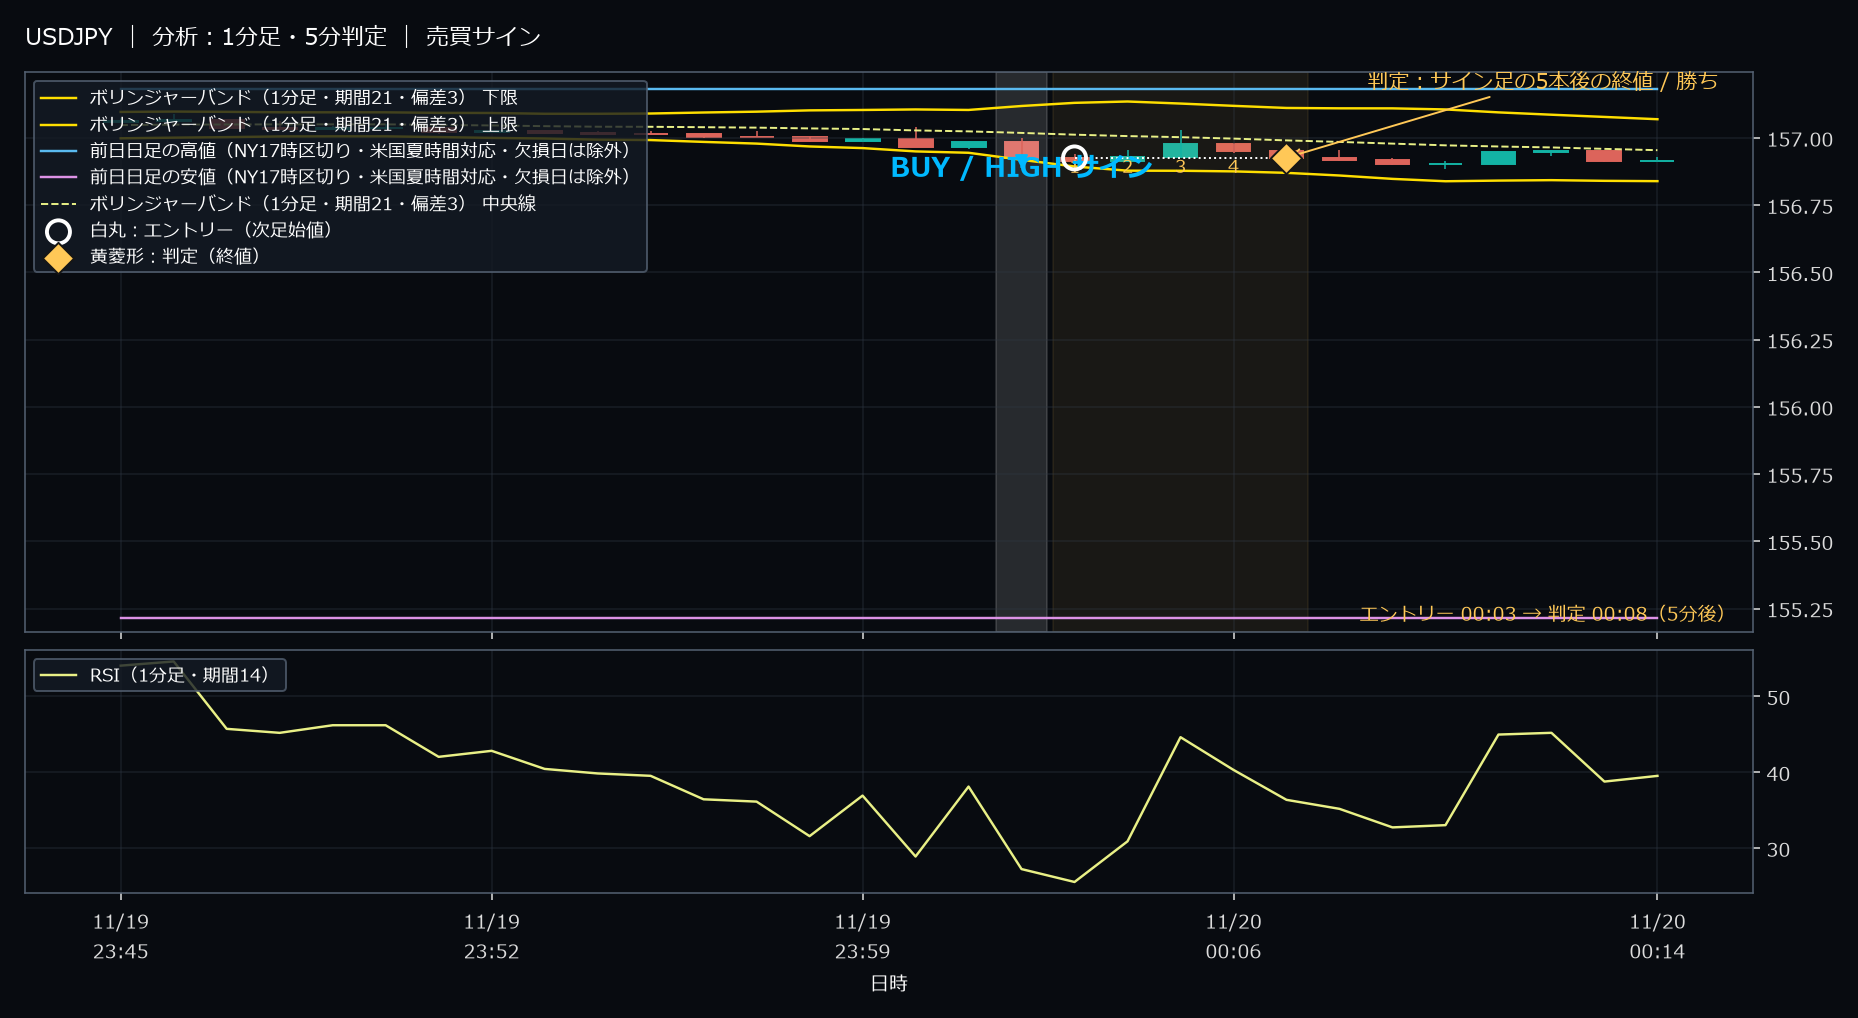Click the 156.75 price axis label
Image resolution: width=1858 pixels, height=1018 pixels.
tap(1800, 207)
